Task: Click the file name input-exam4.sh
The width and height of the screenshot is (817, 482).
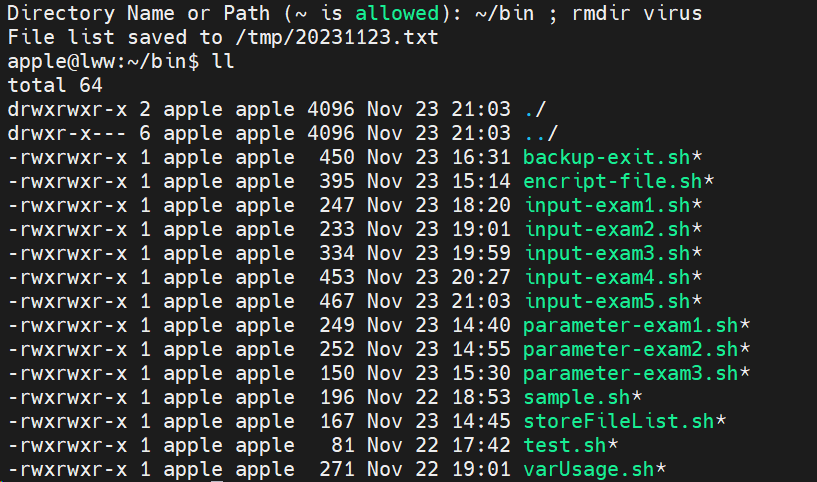Action: tap(606, 277)
